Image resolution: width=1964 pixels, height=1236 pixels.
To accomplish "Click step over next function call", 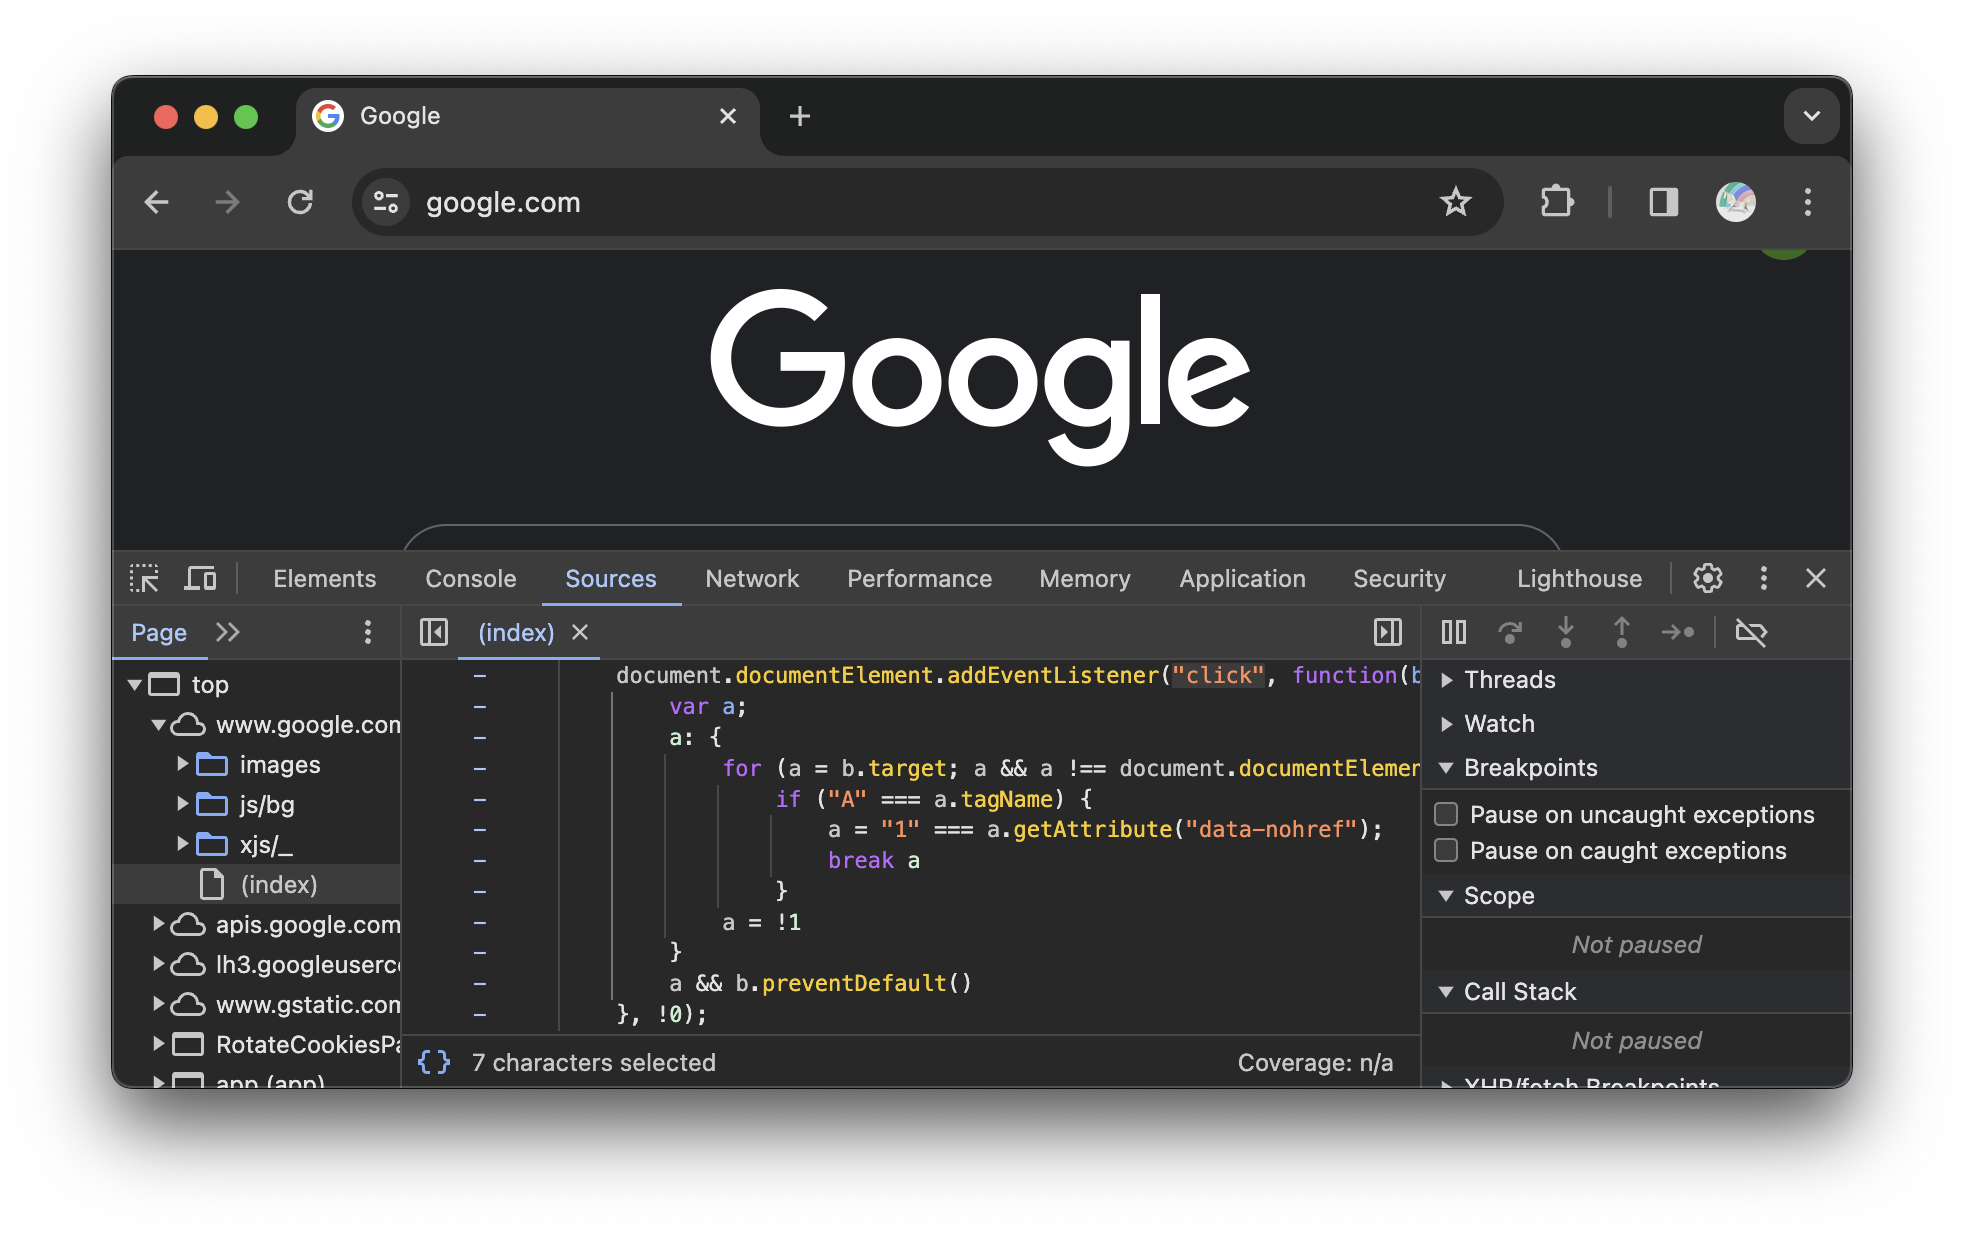I will [x=1510, y=632].
